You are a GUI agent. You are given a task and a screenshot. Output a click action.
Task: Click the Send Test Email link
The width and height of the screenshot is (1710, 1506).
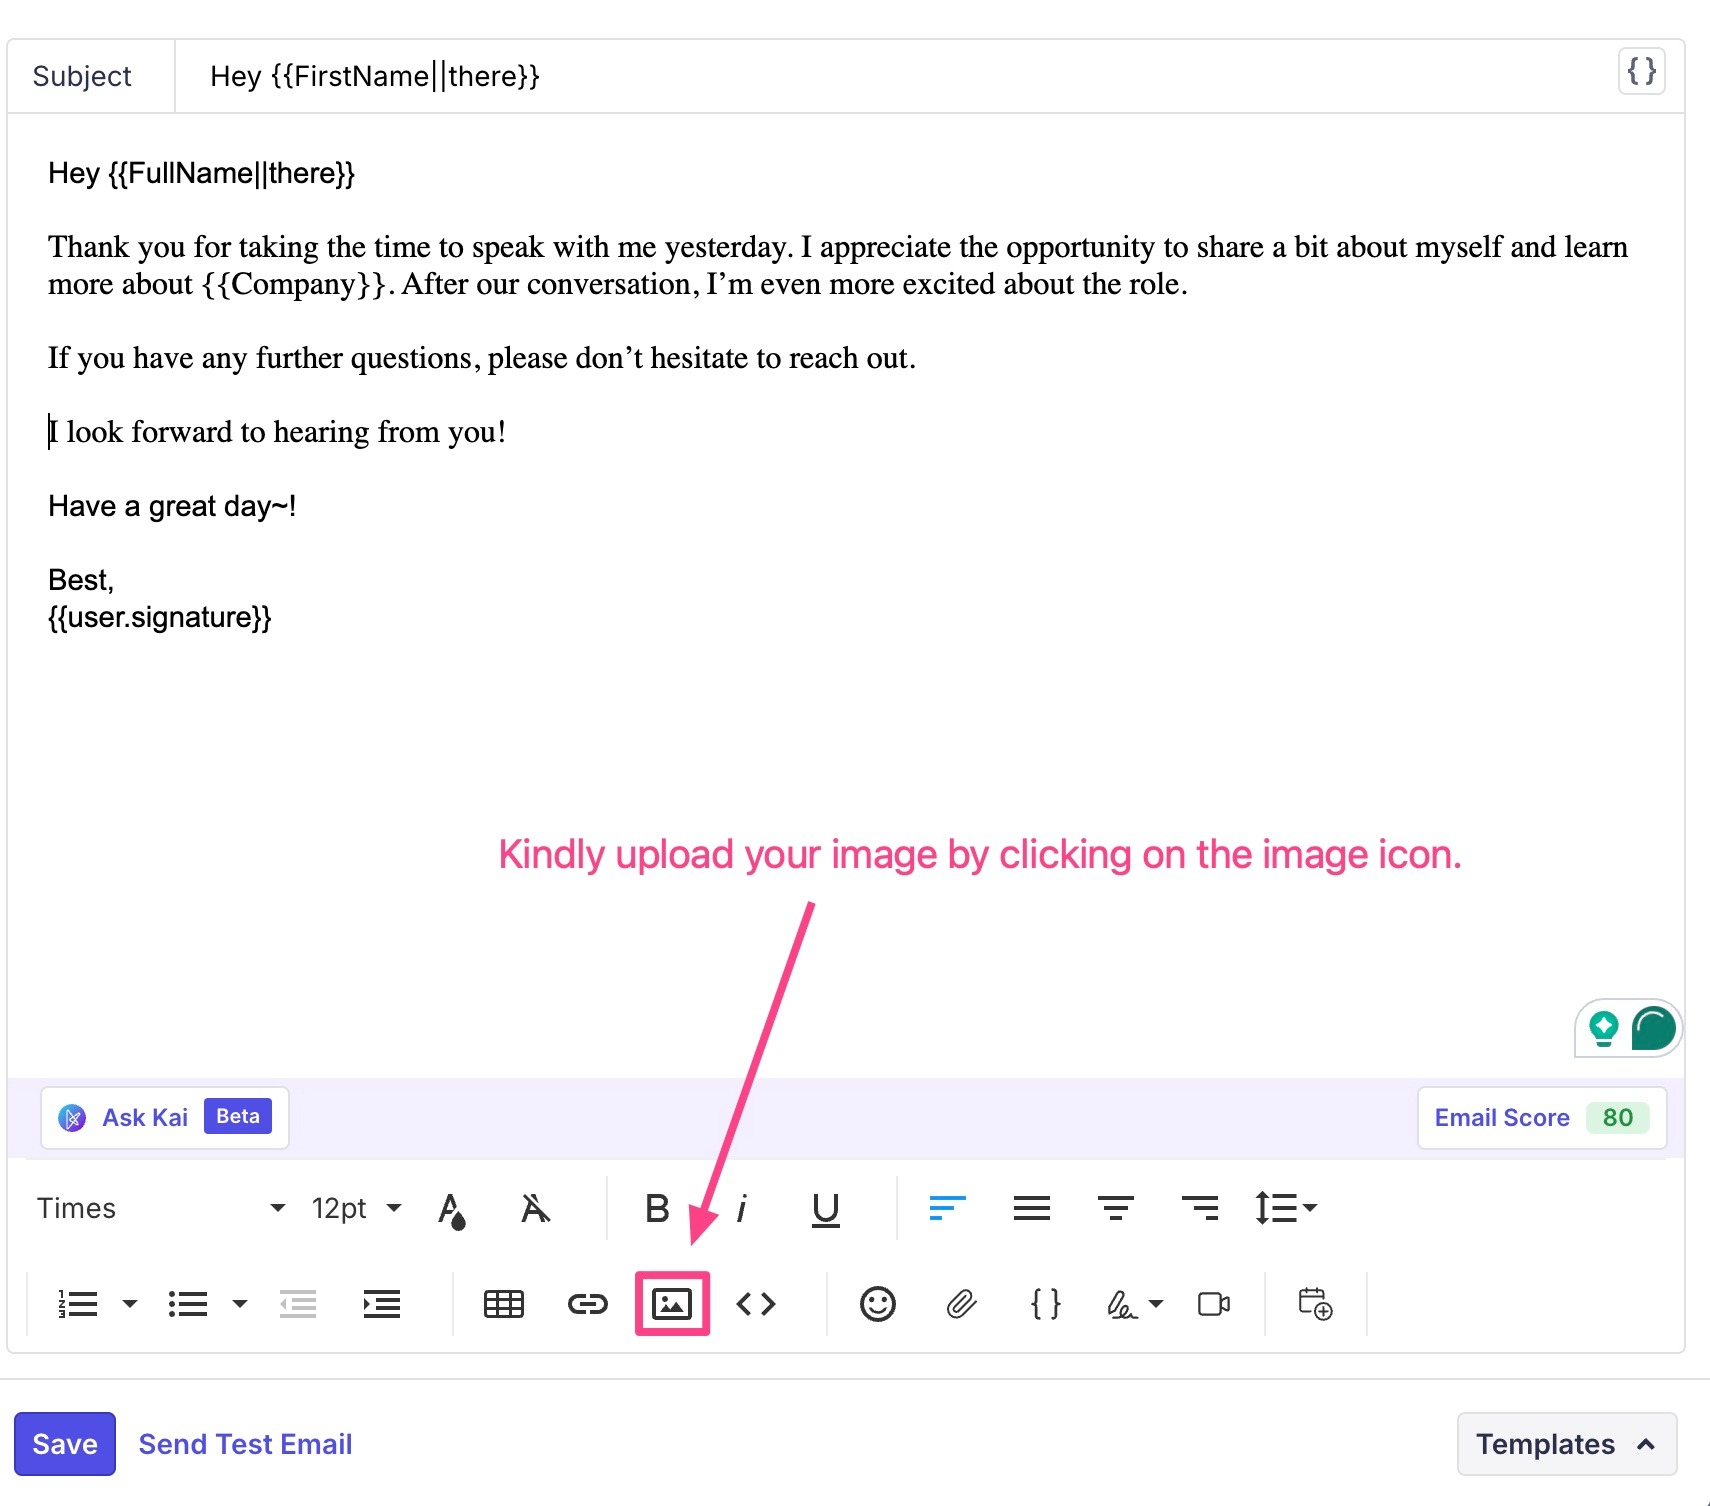coord(245,1444)
